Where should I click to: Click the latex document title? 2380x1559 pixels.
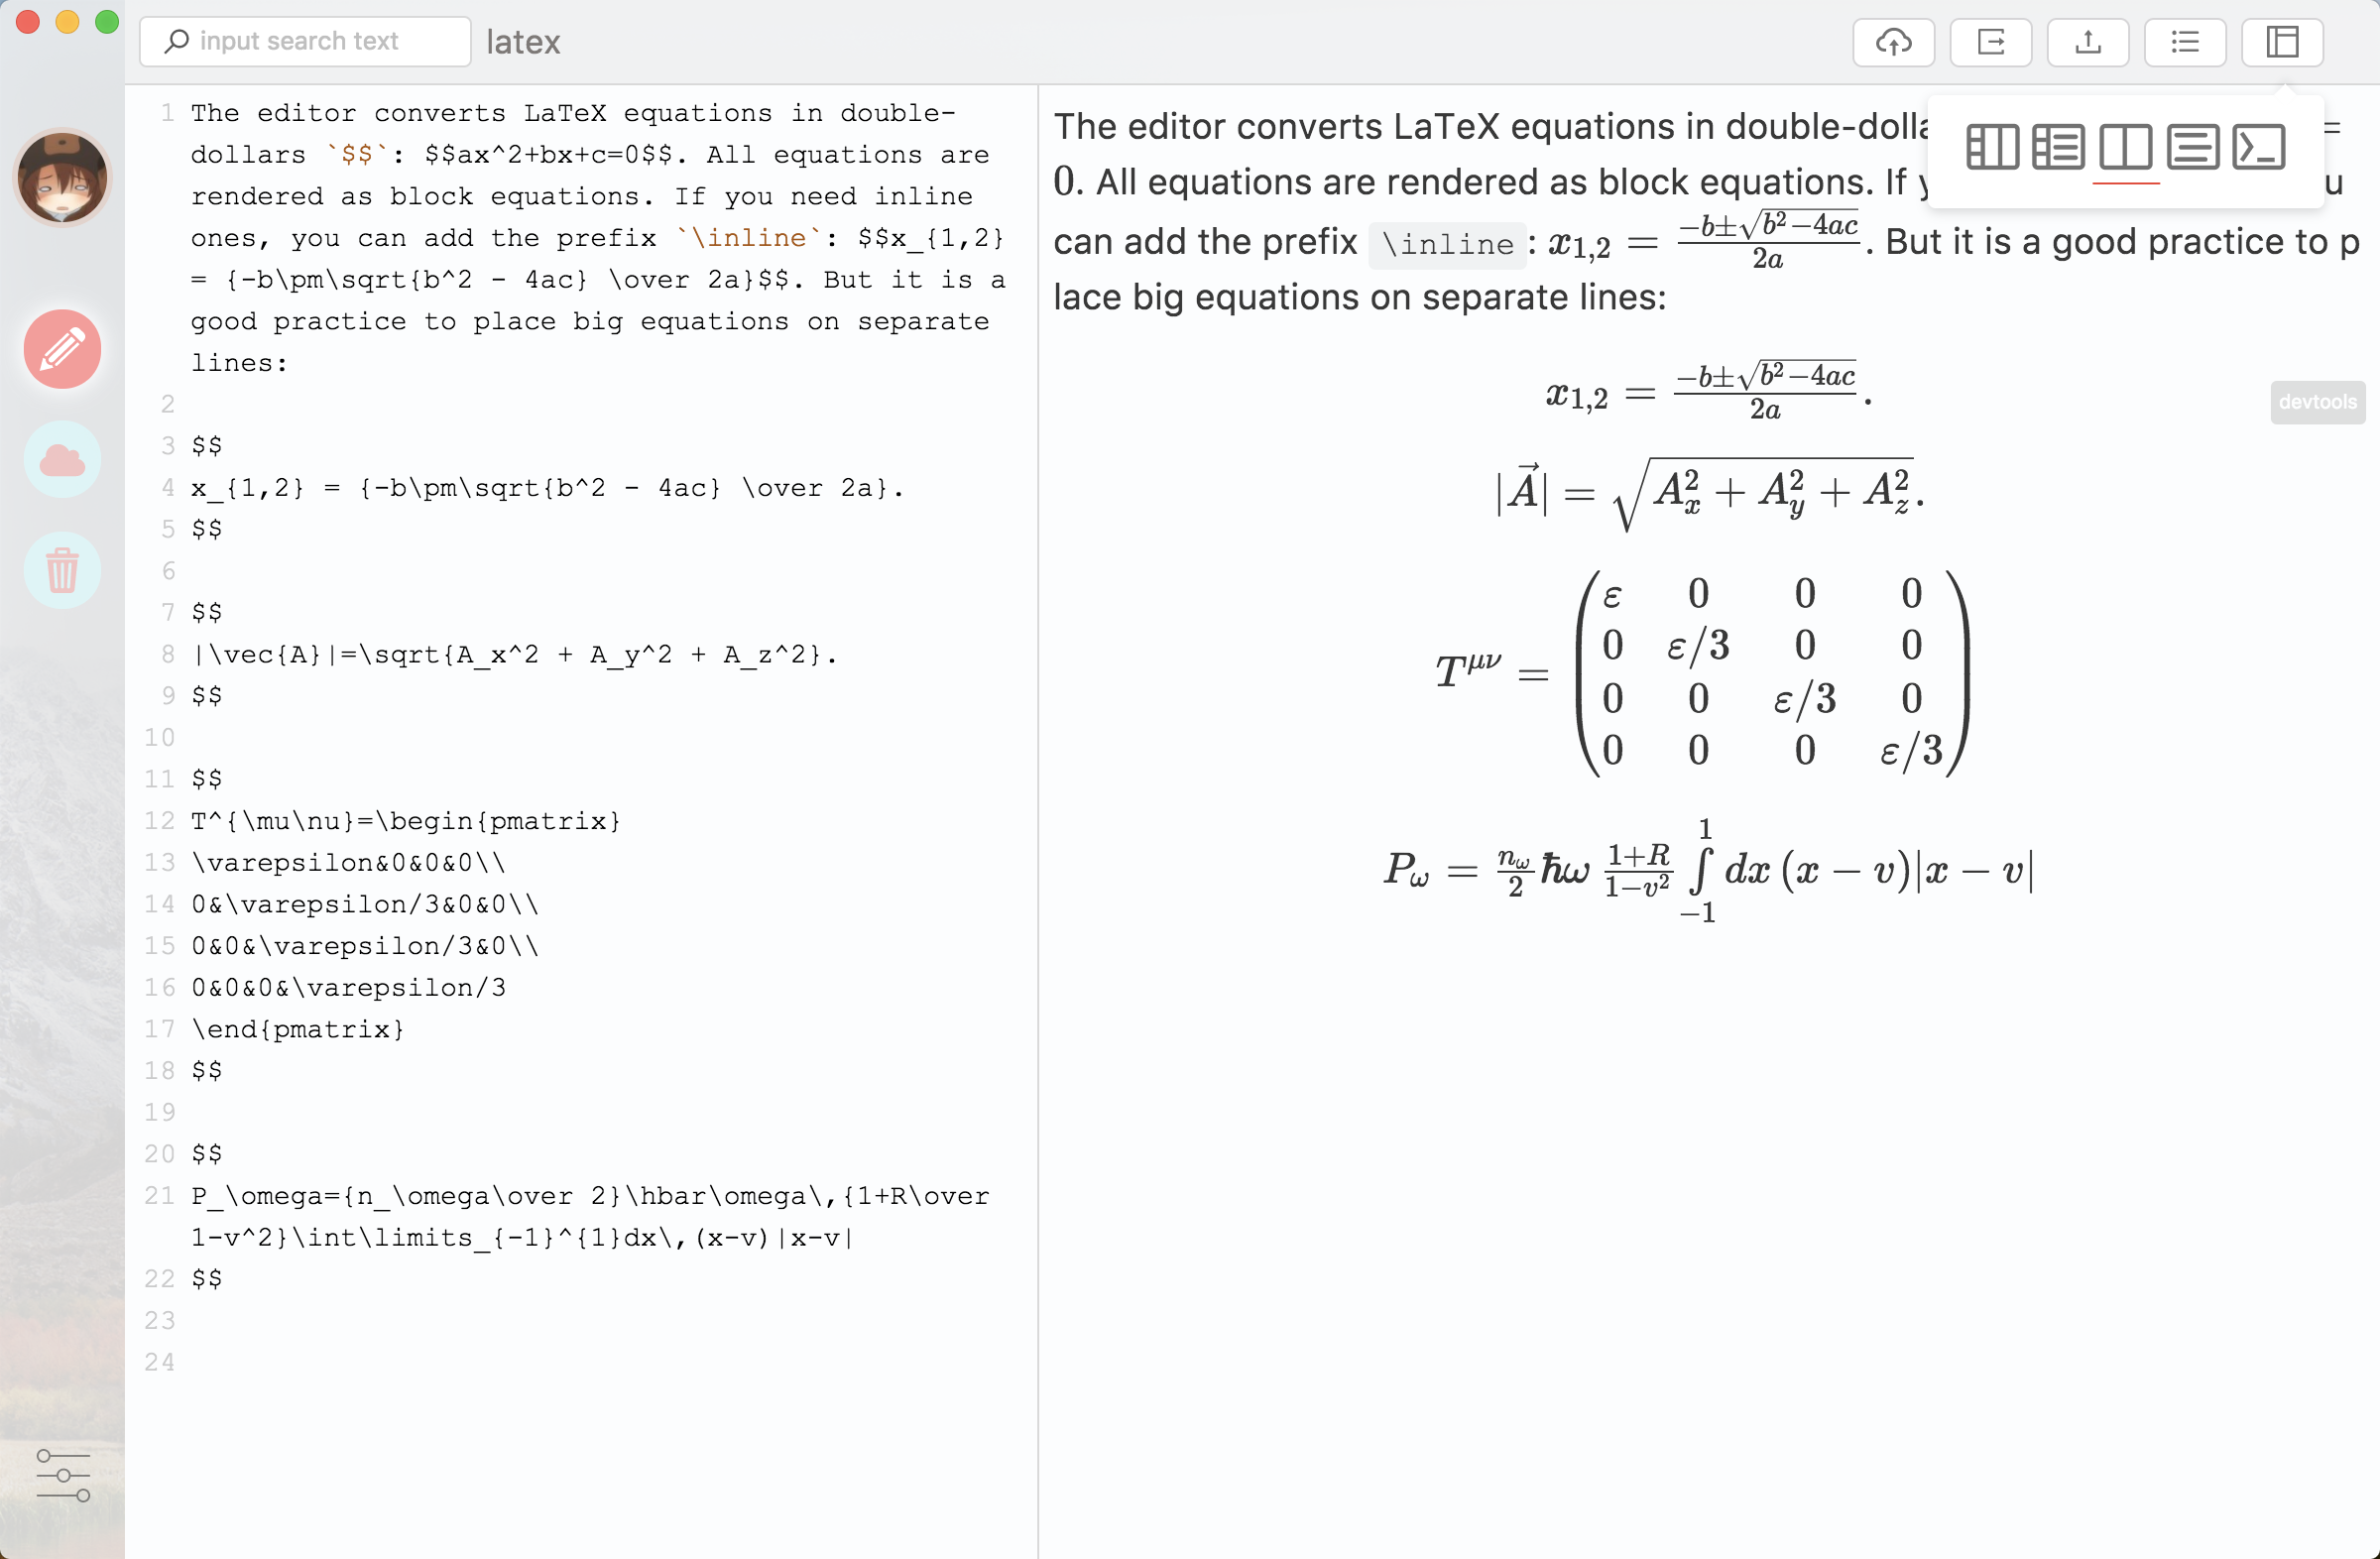click(x=523, y=42)
